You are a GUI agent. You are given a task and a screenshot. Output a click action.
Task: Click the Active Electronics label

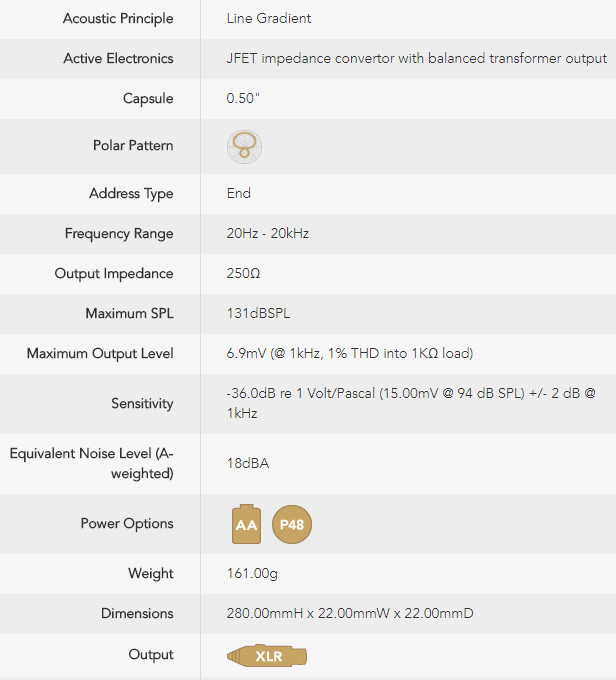point(118,58)
